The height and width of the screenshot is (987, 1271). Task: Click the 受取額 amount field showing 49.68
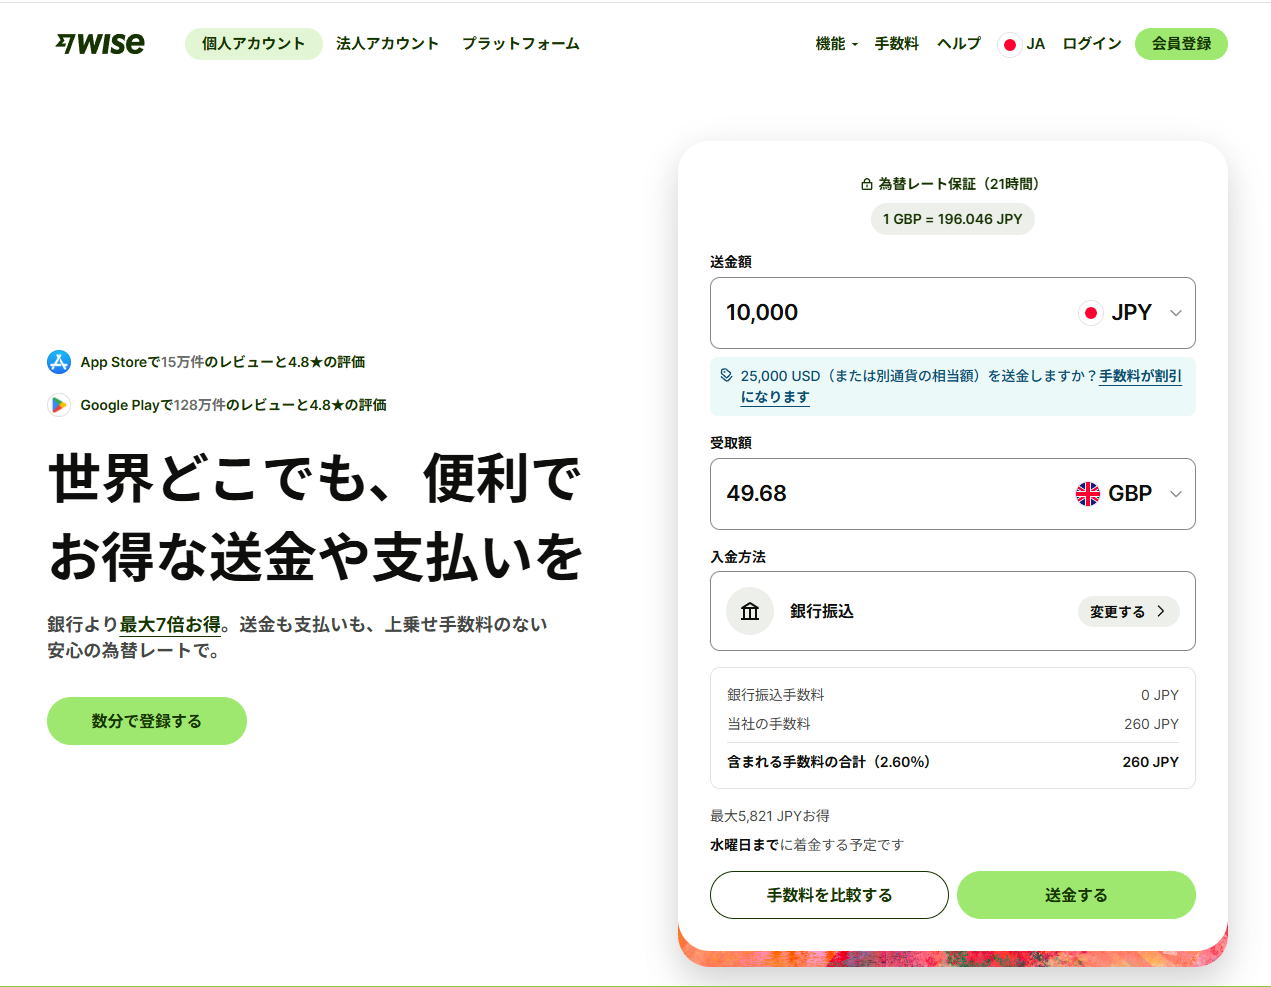tap(953, 494)
